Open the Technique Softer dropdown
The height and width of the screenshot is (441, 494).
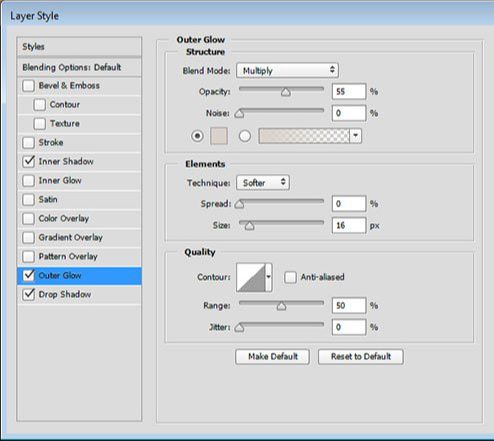point(263,183)
